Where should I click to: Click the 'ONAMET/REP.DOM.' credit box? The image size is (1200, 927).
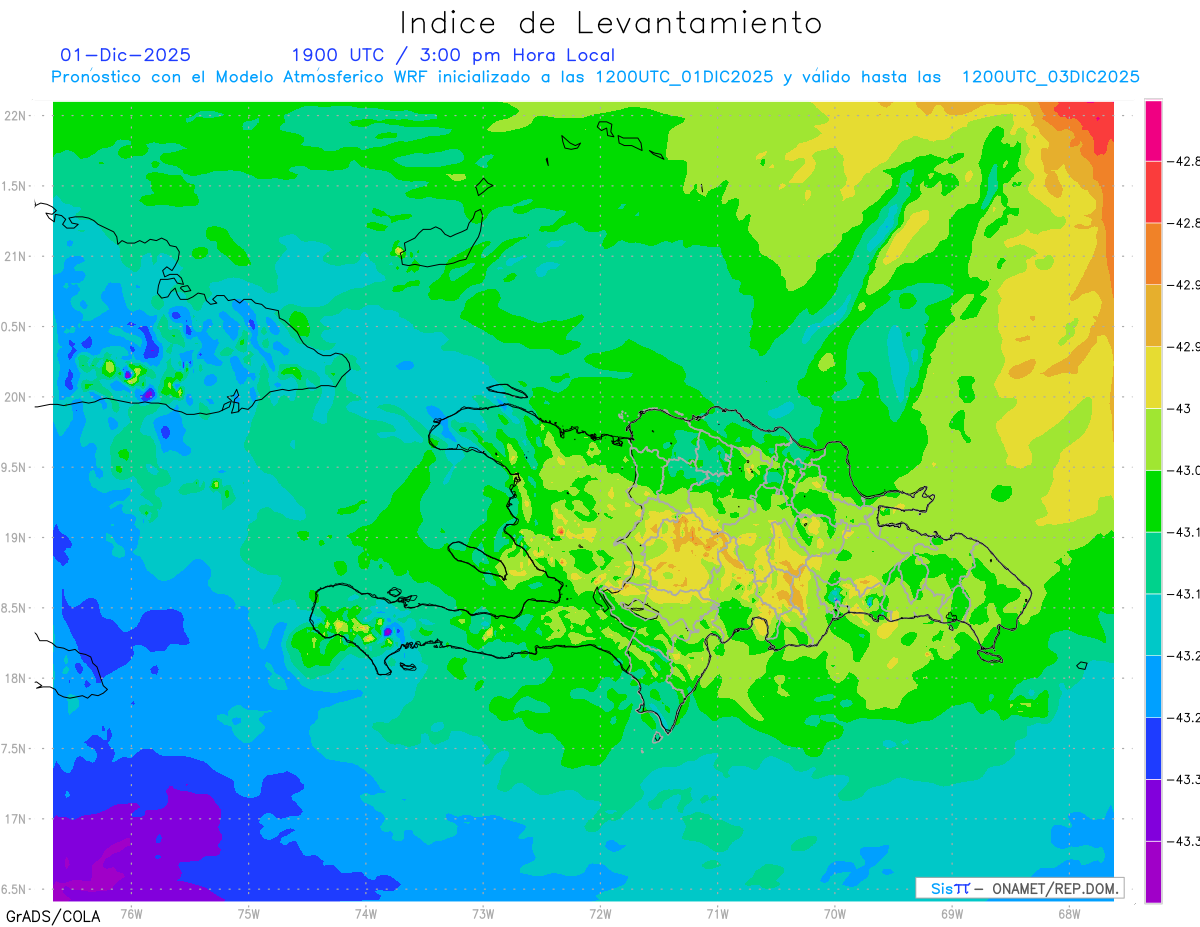[1019, 888]
